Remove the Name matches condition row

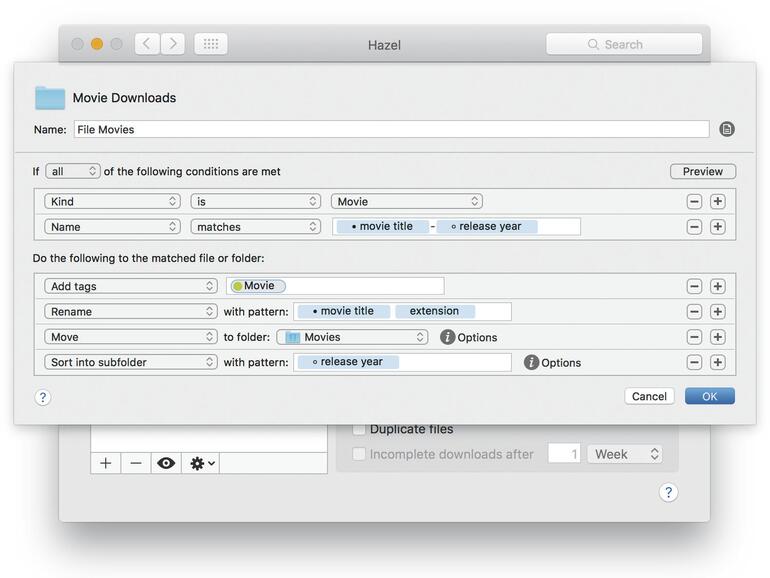[694, 227]
